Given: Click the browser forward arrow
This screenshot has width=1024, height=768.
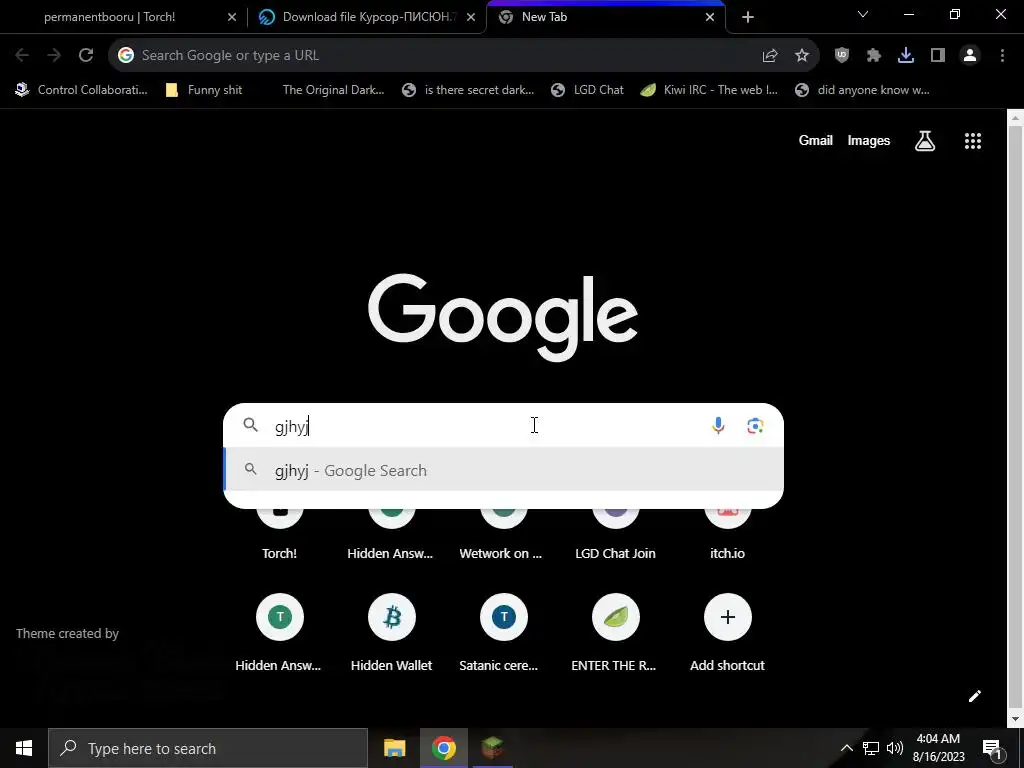Looking at the screenshot, I should 54,56.
